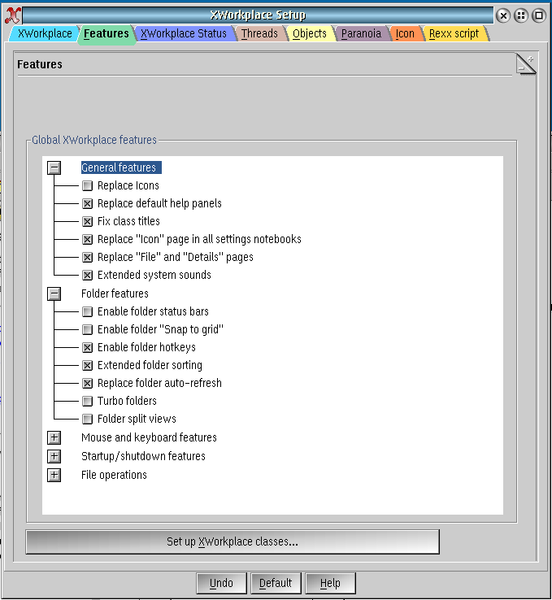Enable the Replace Icons checkbox
The image size is (552, 600).
pyautogui.click(x=87, y=186)
